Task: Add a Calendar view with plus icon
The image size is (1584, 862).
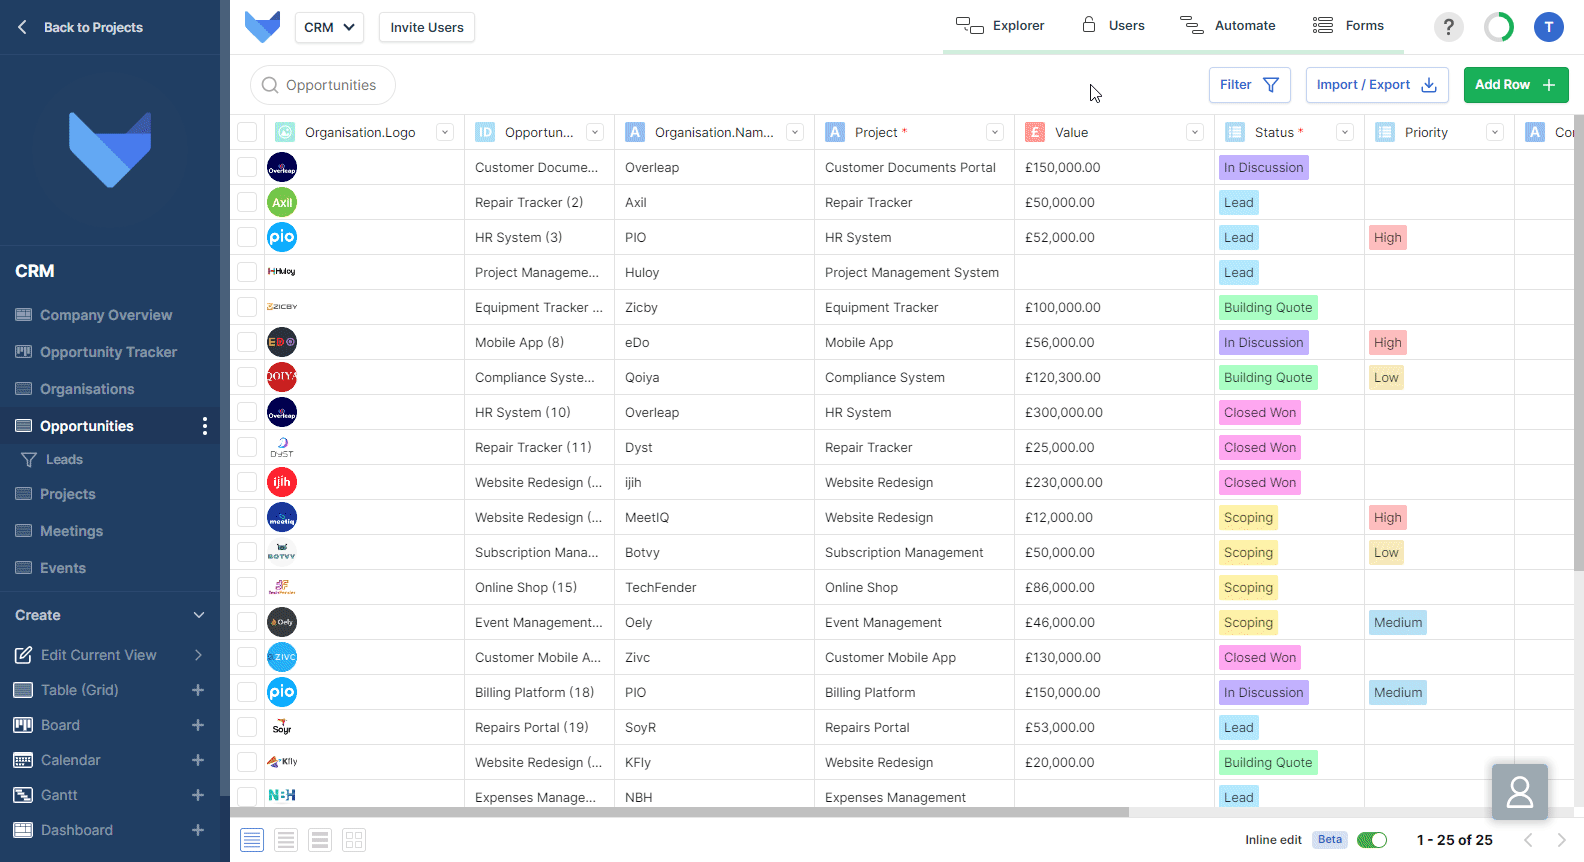Action: (198, 760)
